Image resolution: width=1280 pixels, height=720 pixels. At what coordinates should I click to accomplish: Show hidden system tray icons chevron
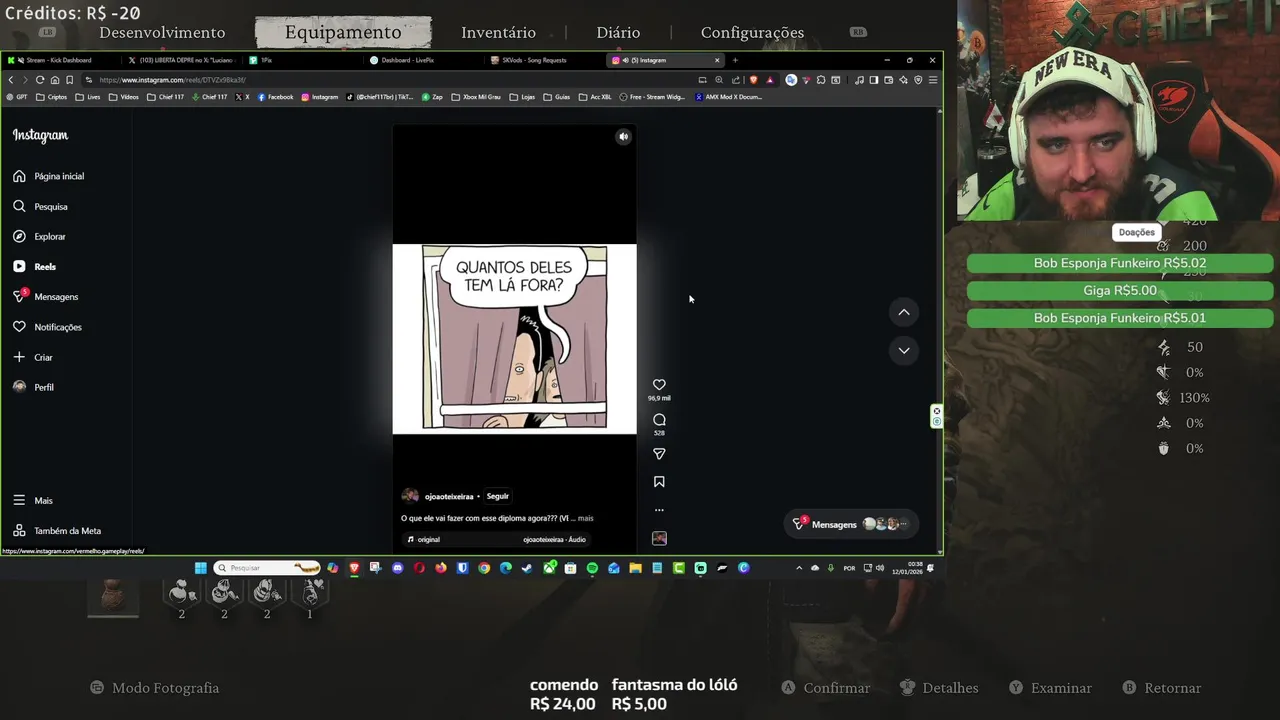798,568
